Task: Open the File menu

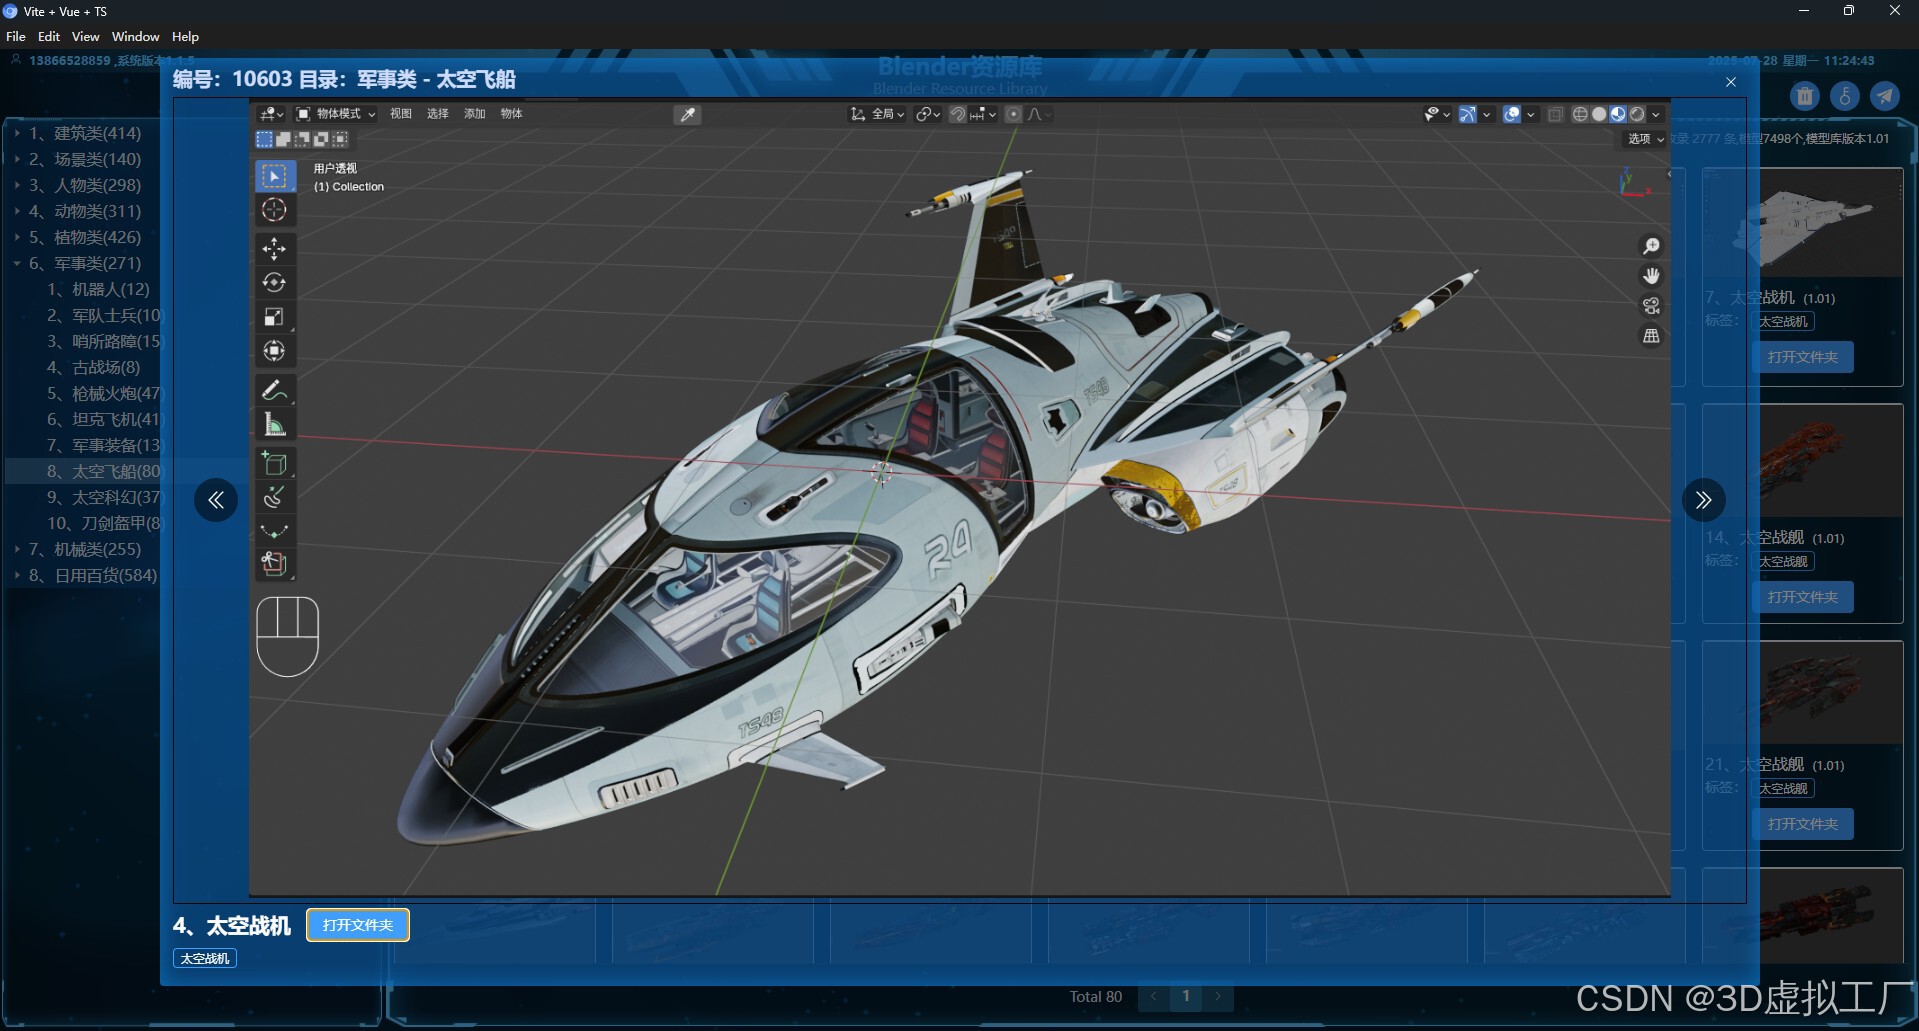Action: click(x=16, y=37)
